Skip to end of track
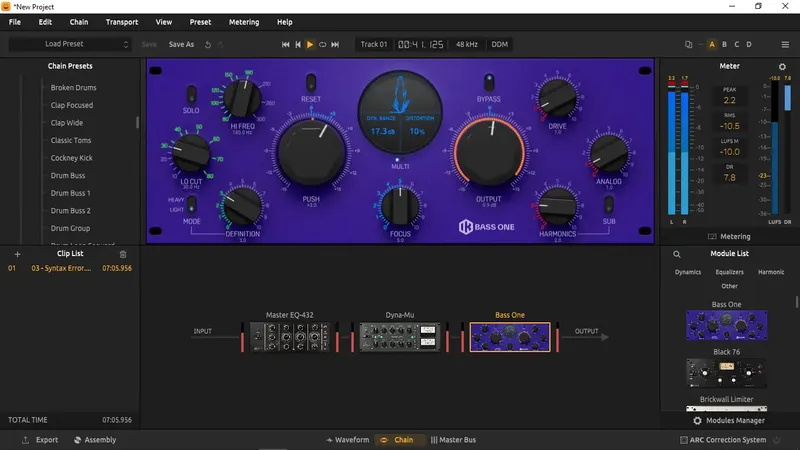 (335, 44)
